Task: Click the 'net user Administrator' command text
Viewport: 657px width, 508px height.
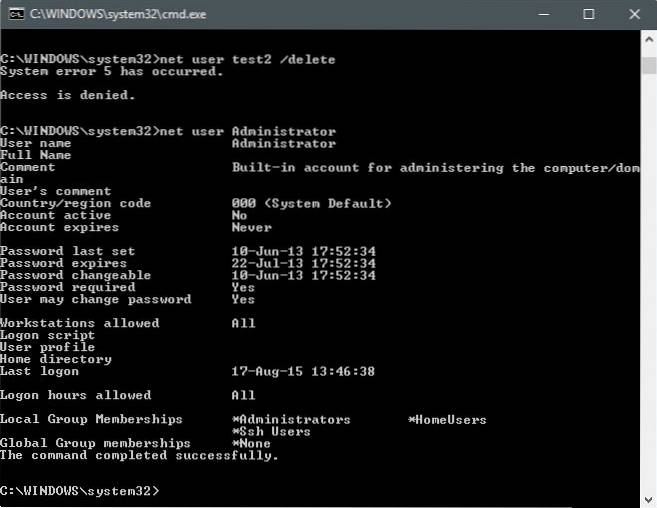Action: click(x=248, y=132)
